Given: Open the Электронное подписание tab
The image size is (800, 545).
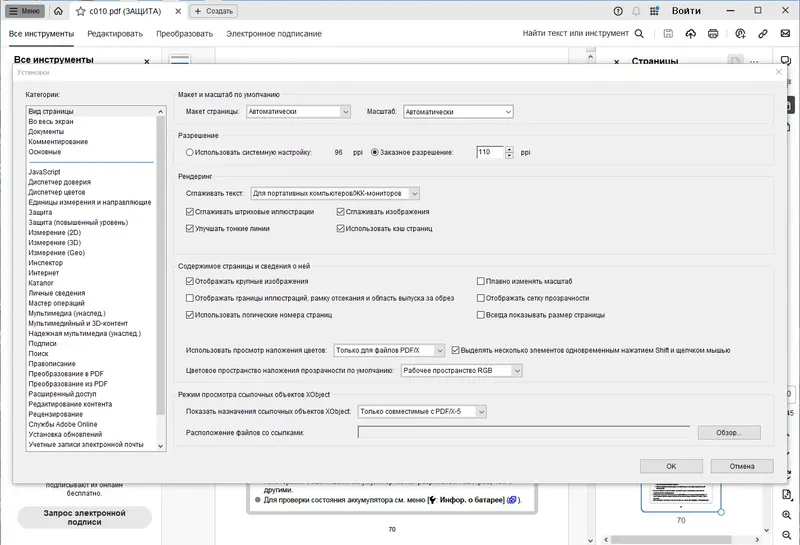Looking at the screenshot, I should click(274, 34).
